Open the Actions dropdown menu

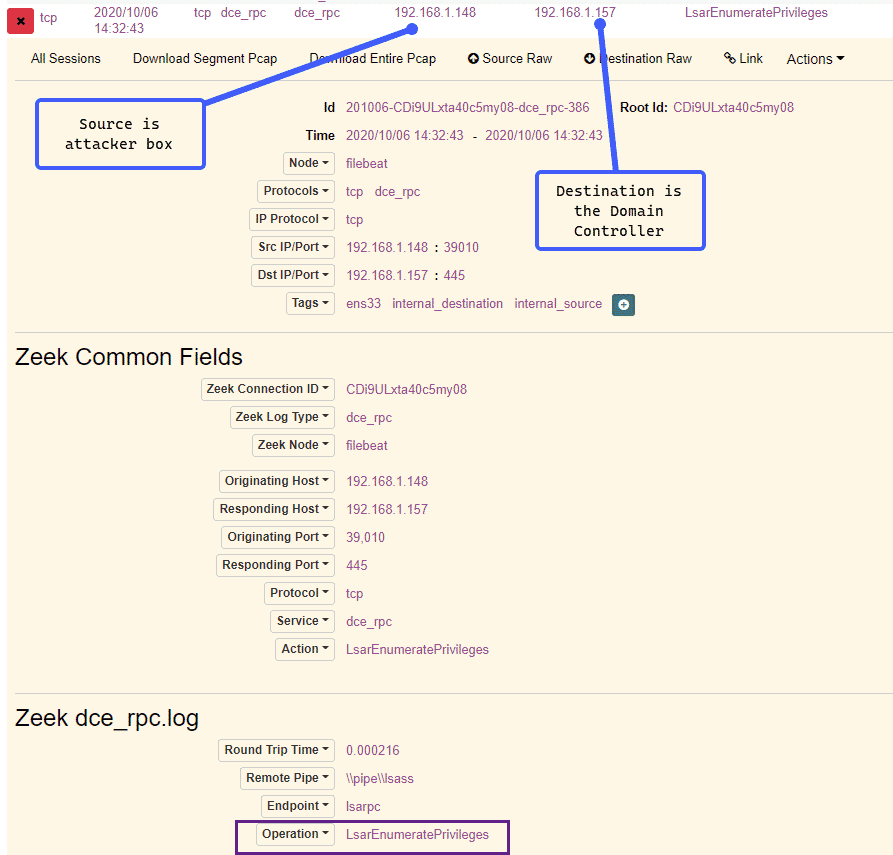click(x=815, y=59)
